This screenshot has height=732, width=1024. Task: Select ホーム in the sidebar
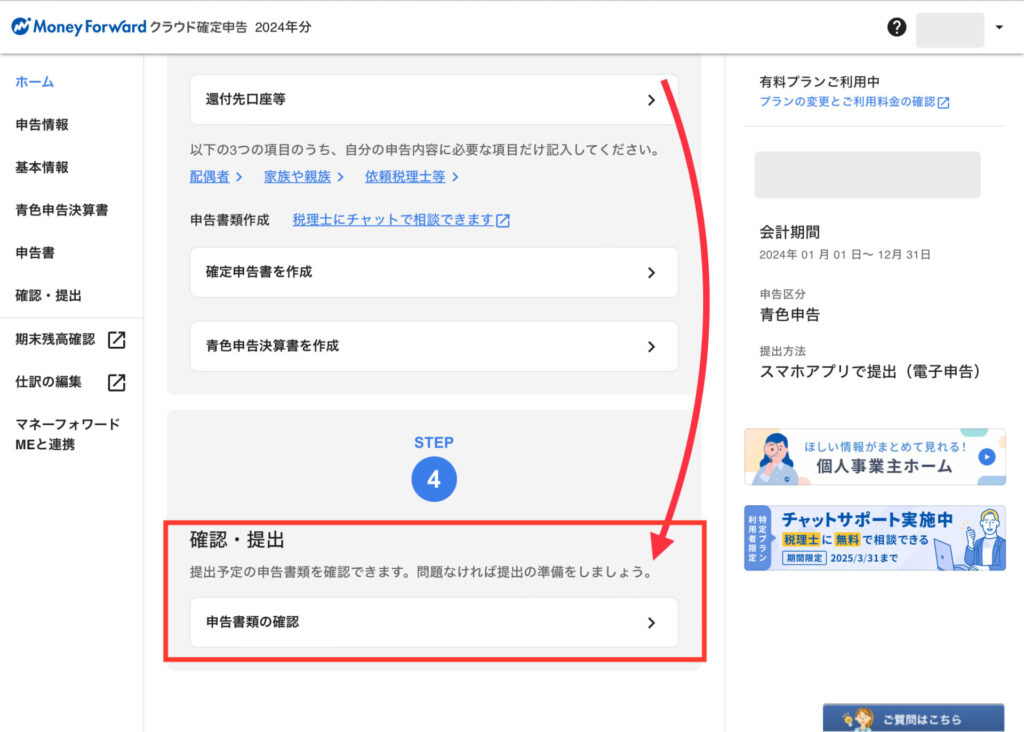point(35,82)
